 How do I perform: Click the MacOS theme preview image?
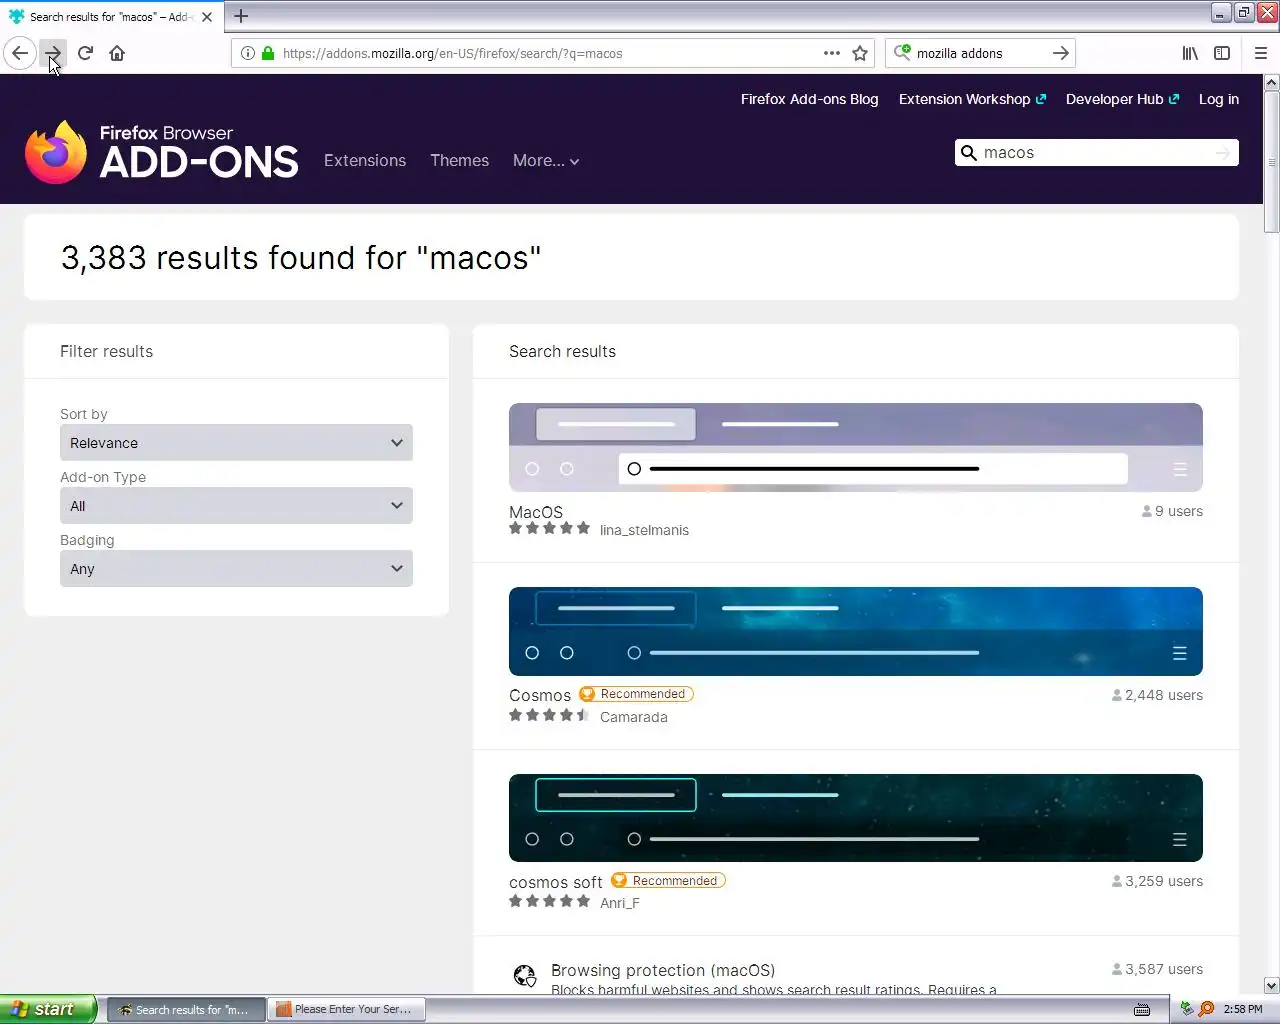coord(856,447)
